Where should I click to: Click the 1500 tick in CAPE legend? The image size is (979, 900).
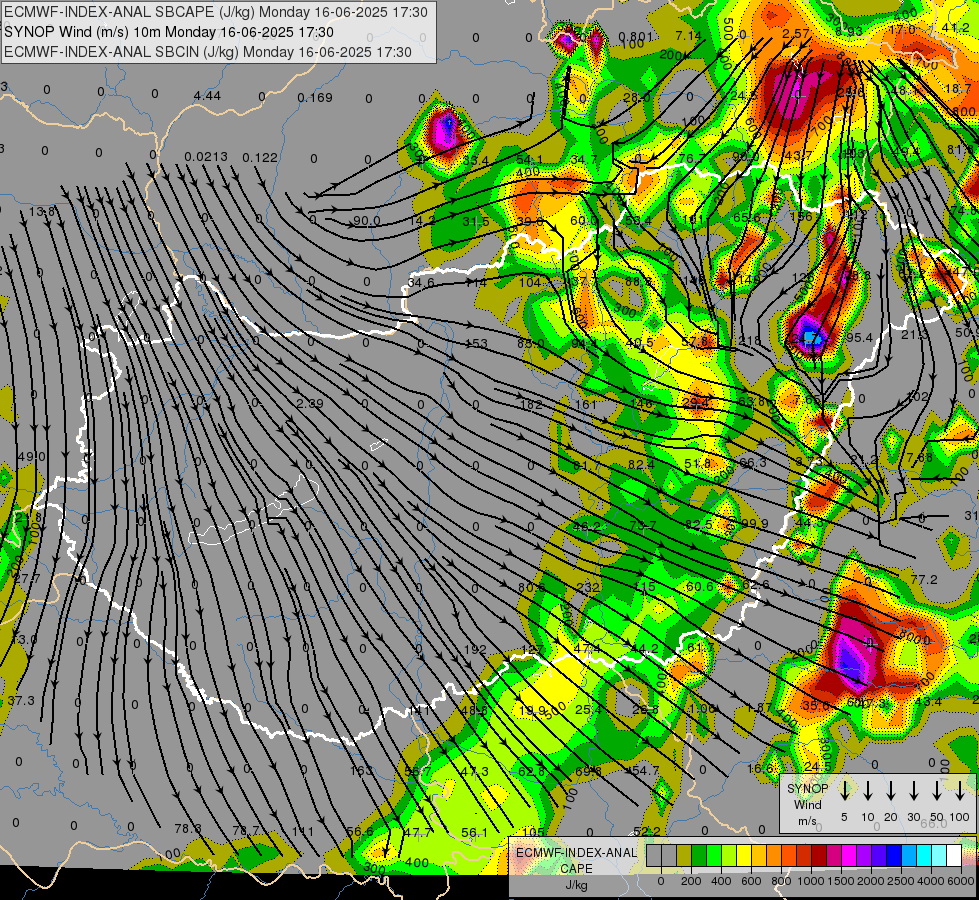(841, 881)
